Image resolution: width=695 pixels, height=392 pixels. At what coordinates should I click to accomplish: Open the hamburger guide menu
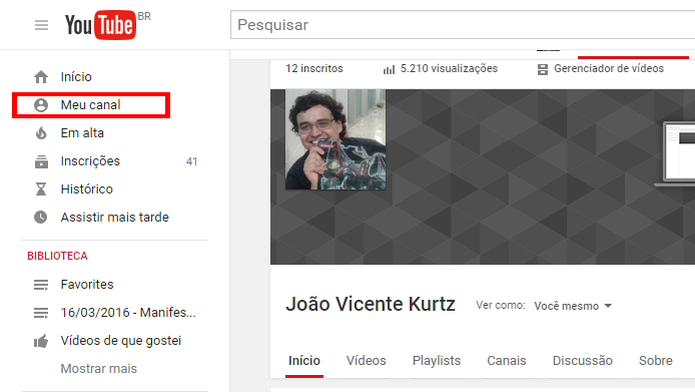tap(41, 25)
